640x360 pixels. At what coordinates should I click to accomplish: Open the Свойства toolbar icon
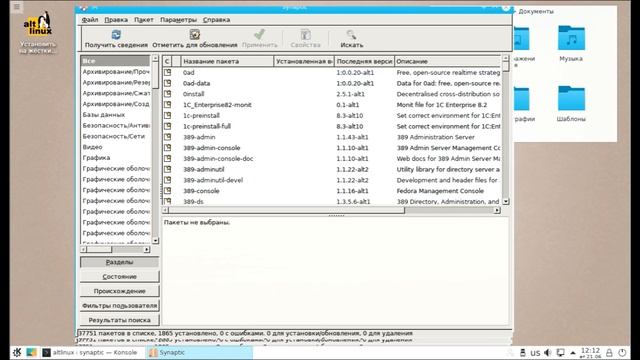click(305, 35)
